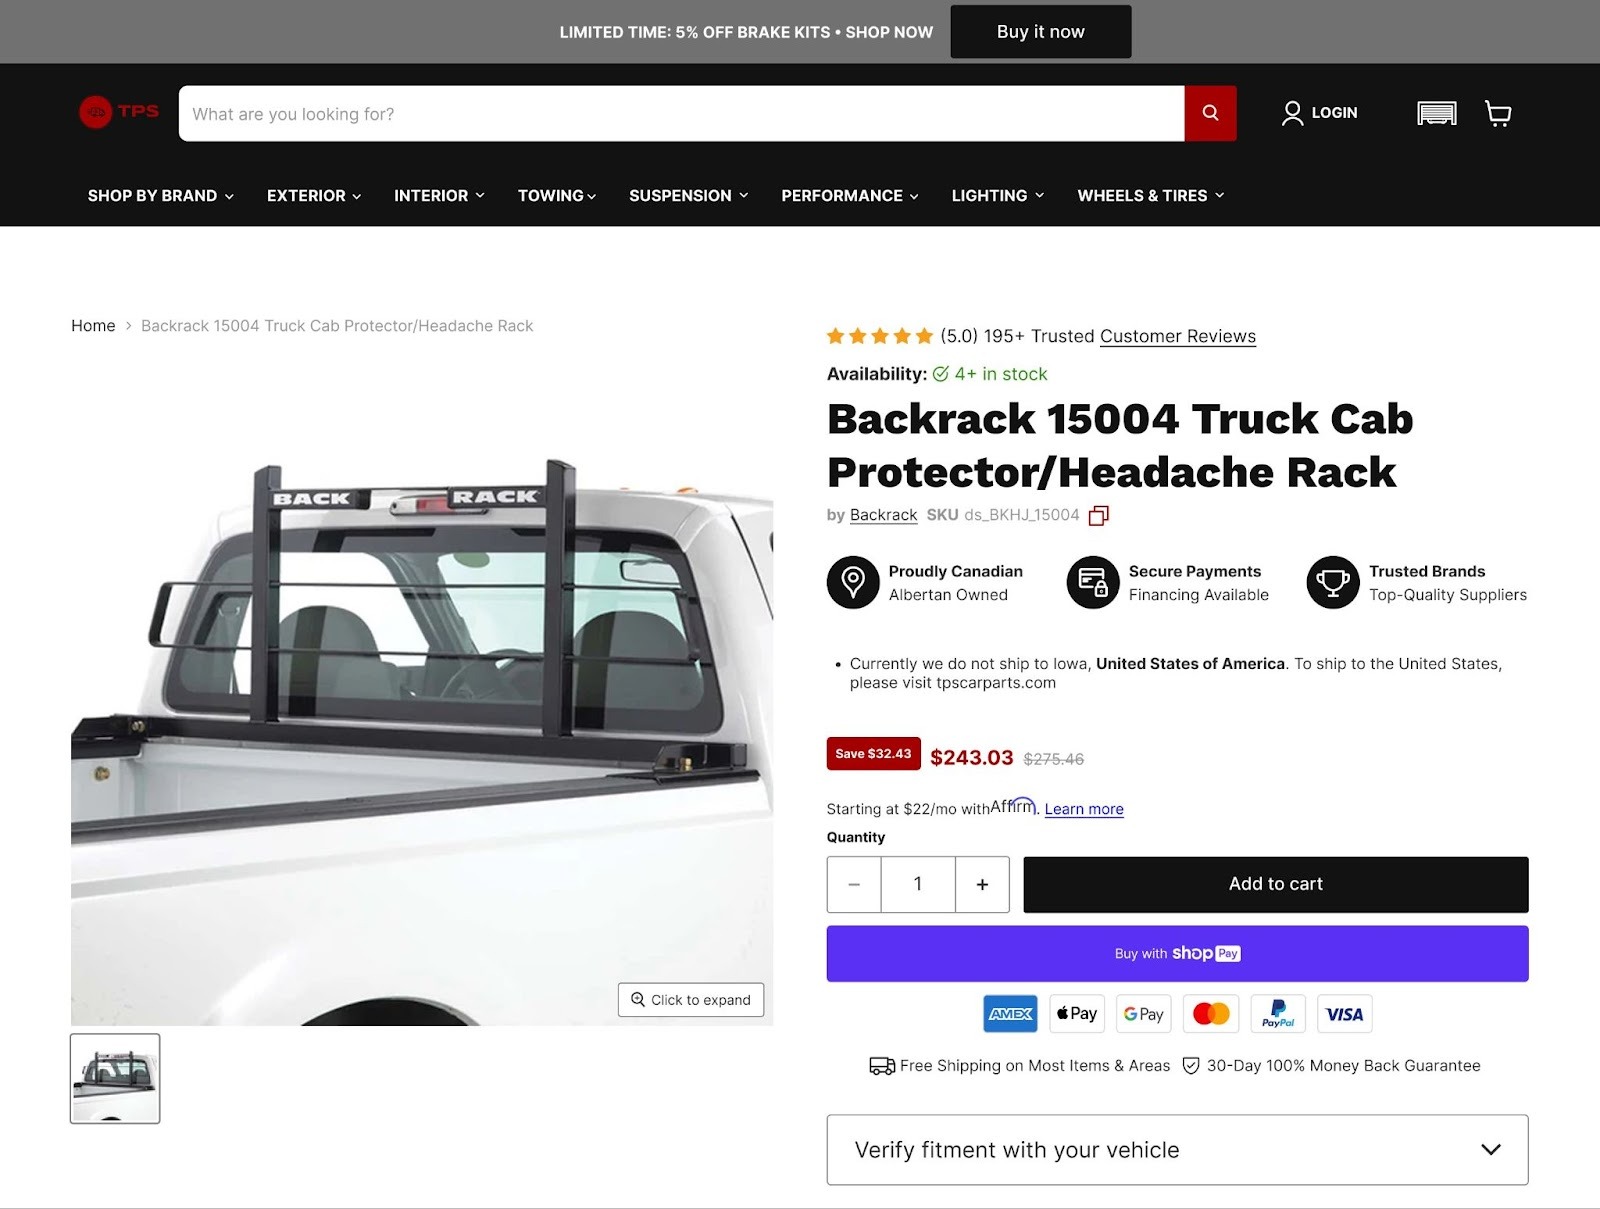Click the $243.03 sale price
The height and width of the screenshot is (1209, 1600).
coord(972,758)
